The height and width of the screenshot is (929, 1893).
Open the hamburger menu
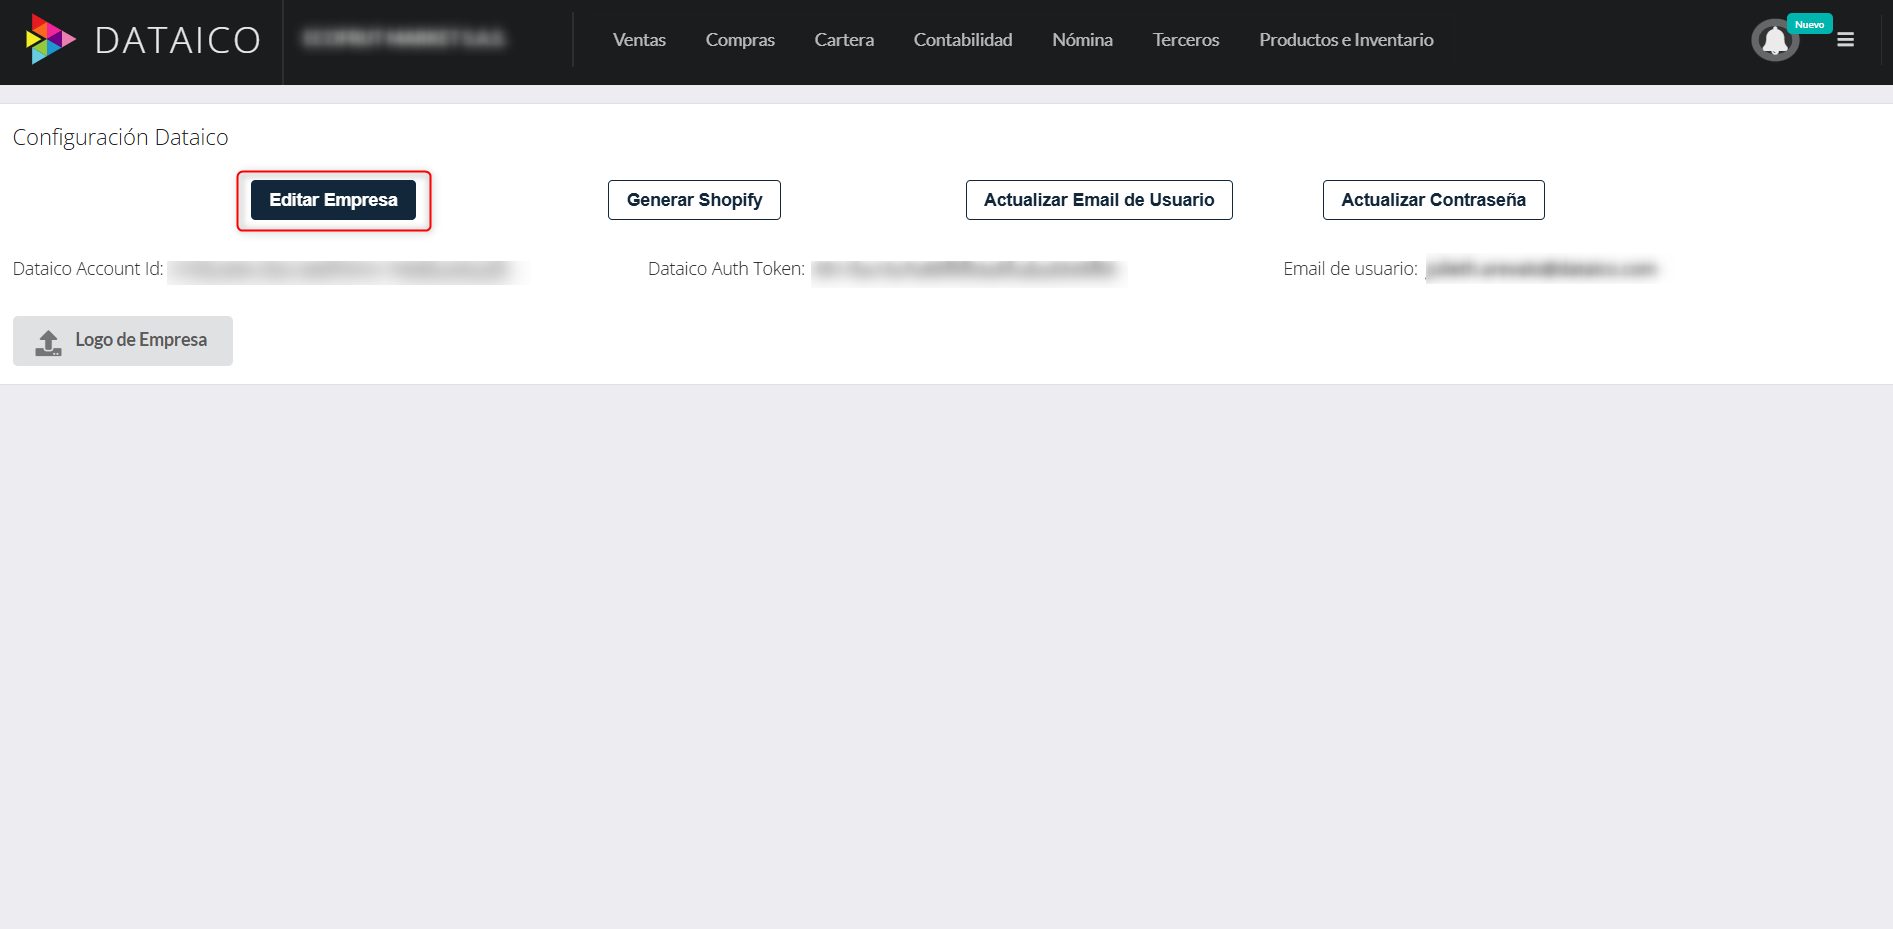tap(1845, 40)
